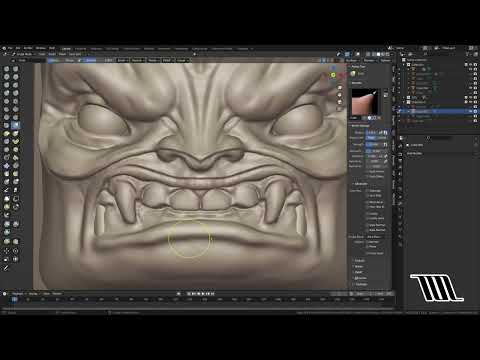Select the Annotate pencil tool
Image resolution: width=480 pixels, height=360 pixels.
(x=6, y=268)
